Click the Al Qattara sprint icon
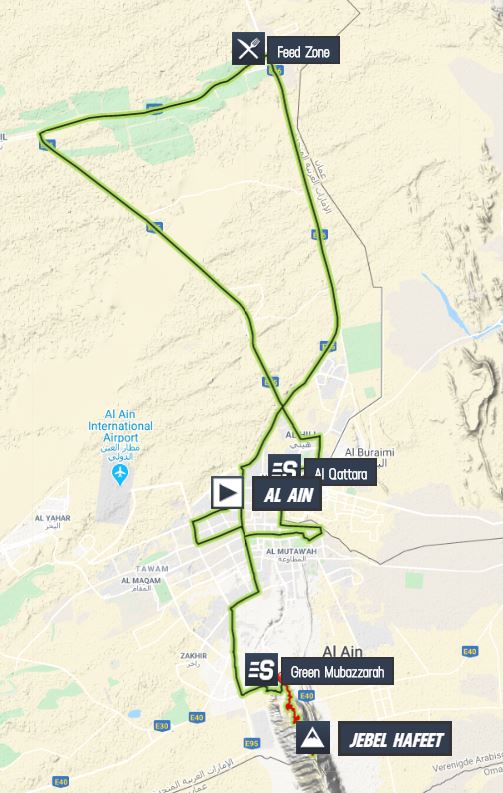This screenshot has height=793, width=503. pyautogui.click(x=285, y=467)
